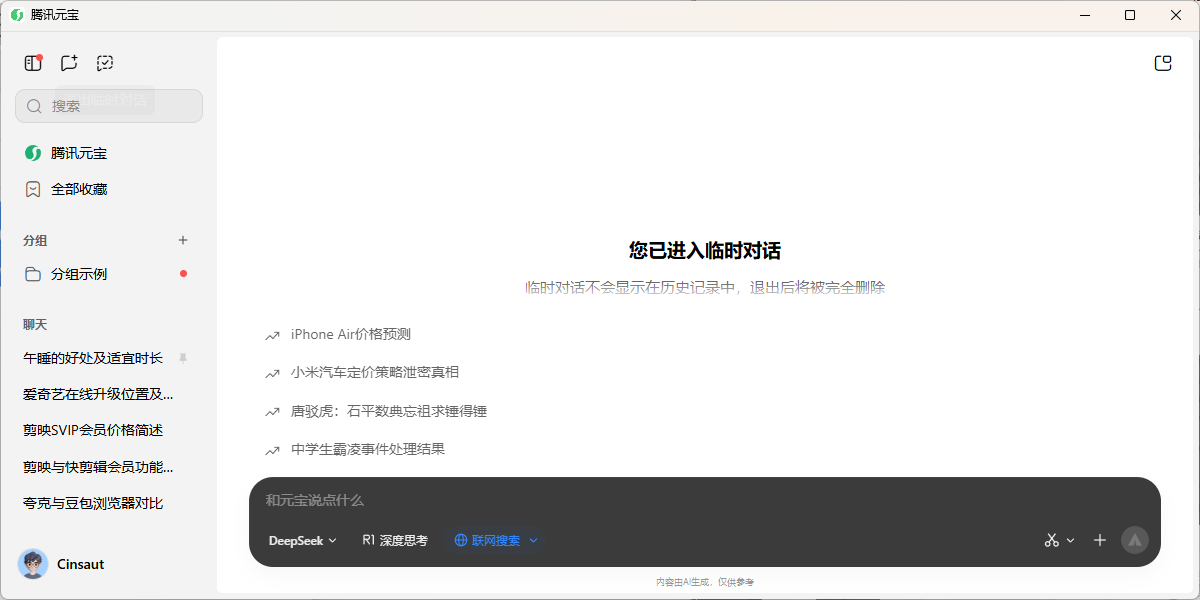Click the pin icon beside 午睡的好处及适宜时长

point(182,358)
